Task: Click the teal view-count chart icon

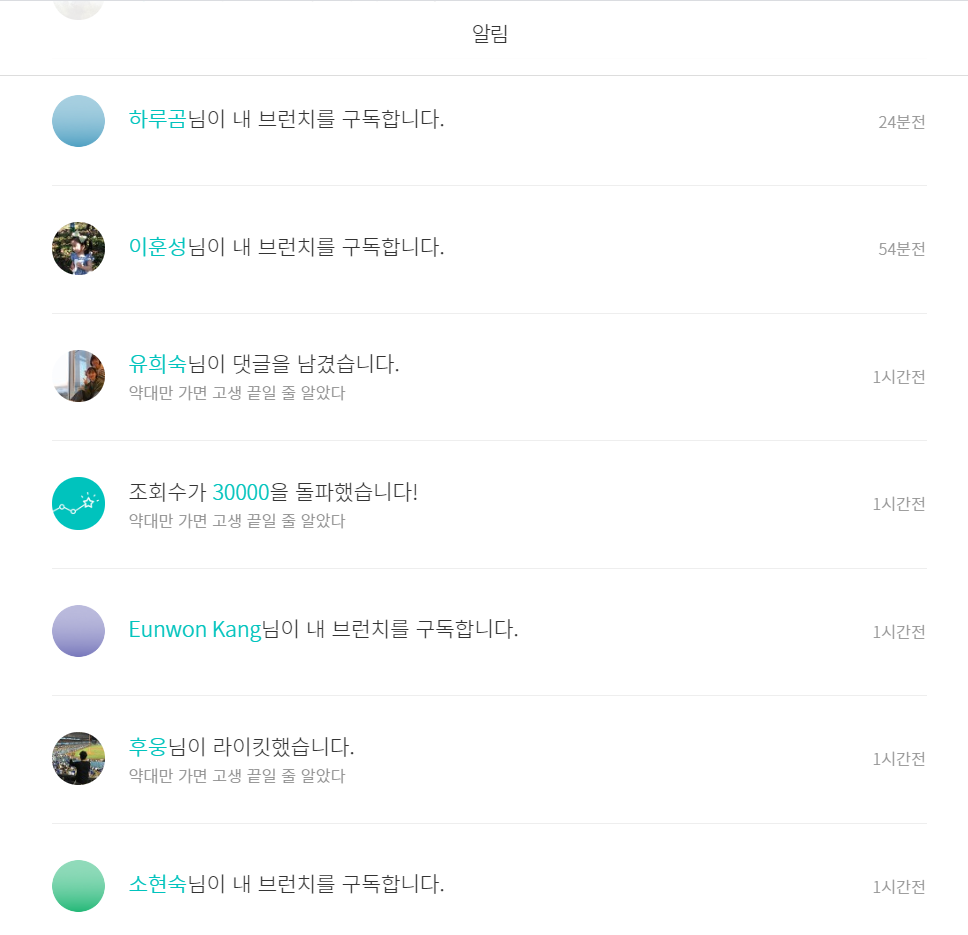Action: (x=78, y=503)
